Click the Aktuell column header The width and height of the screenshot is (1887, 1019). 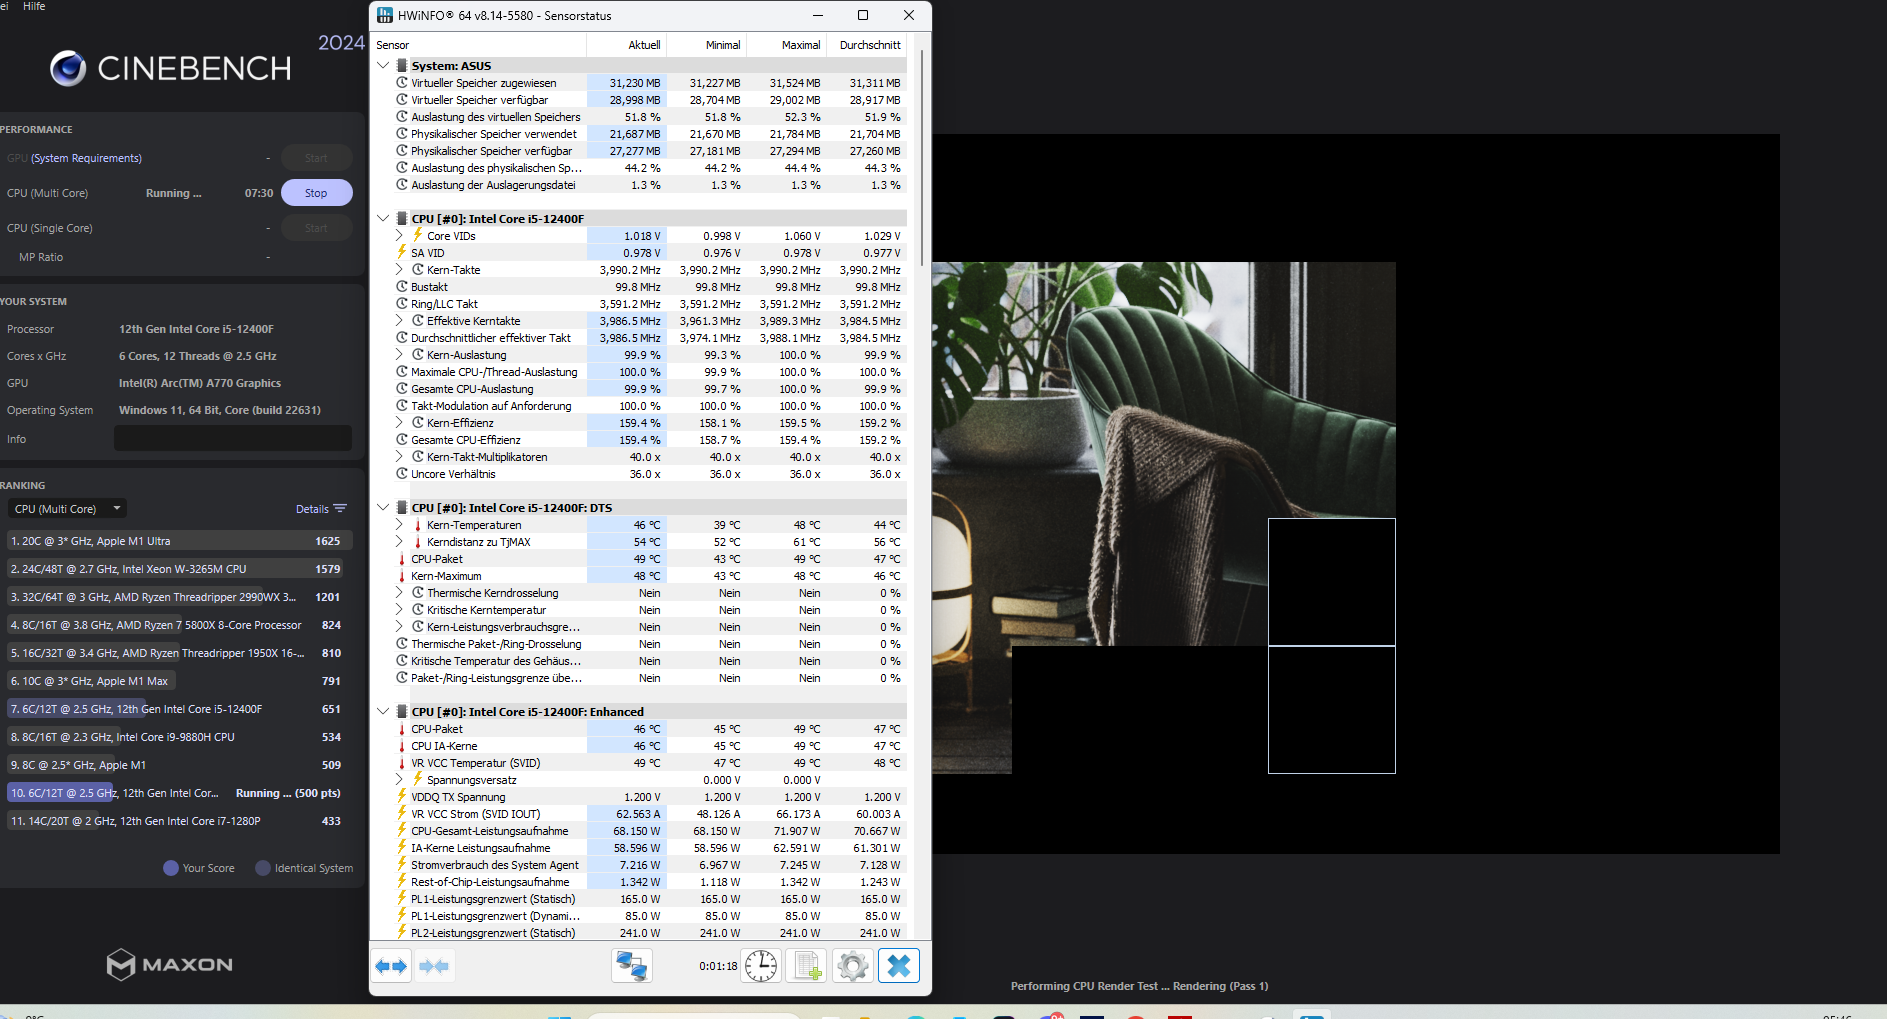(x=626, y=45)
